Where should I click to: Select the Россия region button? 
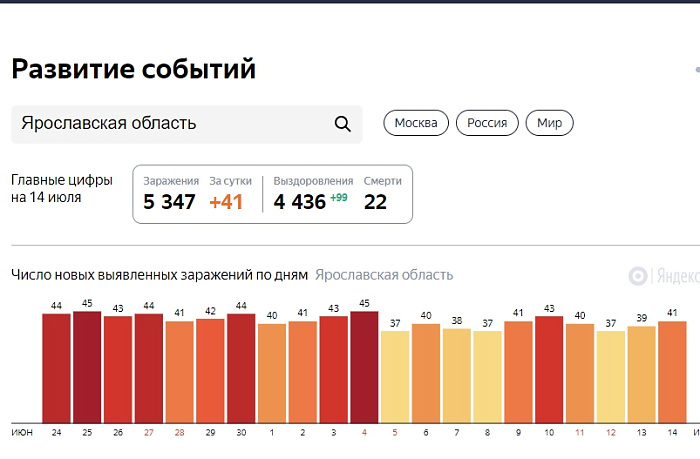(x=487, y=124)
